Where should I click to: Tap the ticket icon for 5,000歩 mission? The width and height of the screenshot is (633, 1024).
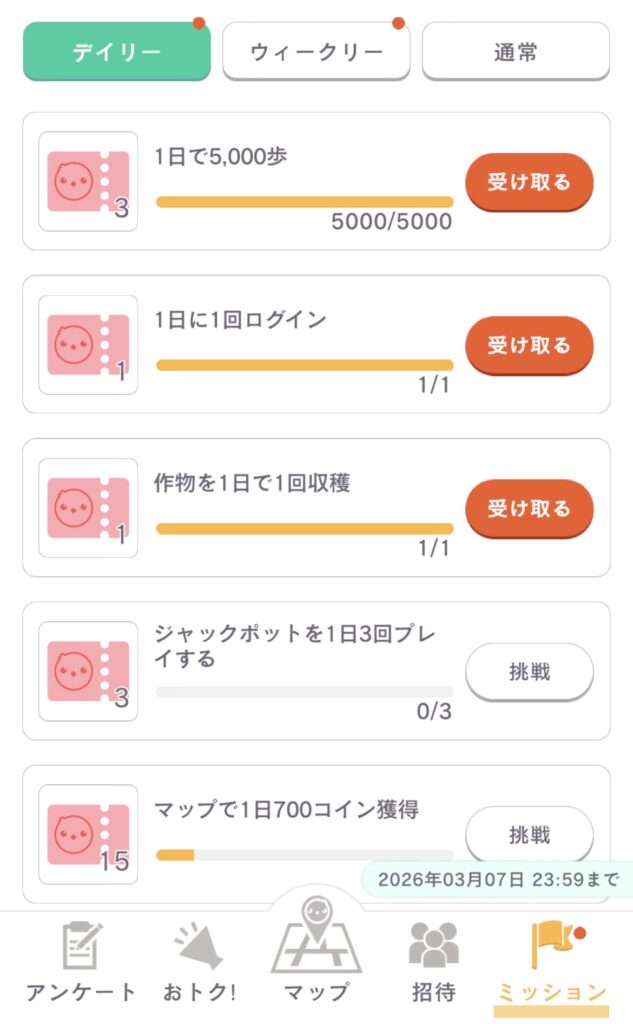[88, 181]
